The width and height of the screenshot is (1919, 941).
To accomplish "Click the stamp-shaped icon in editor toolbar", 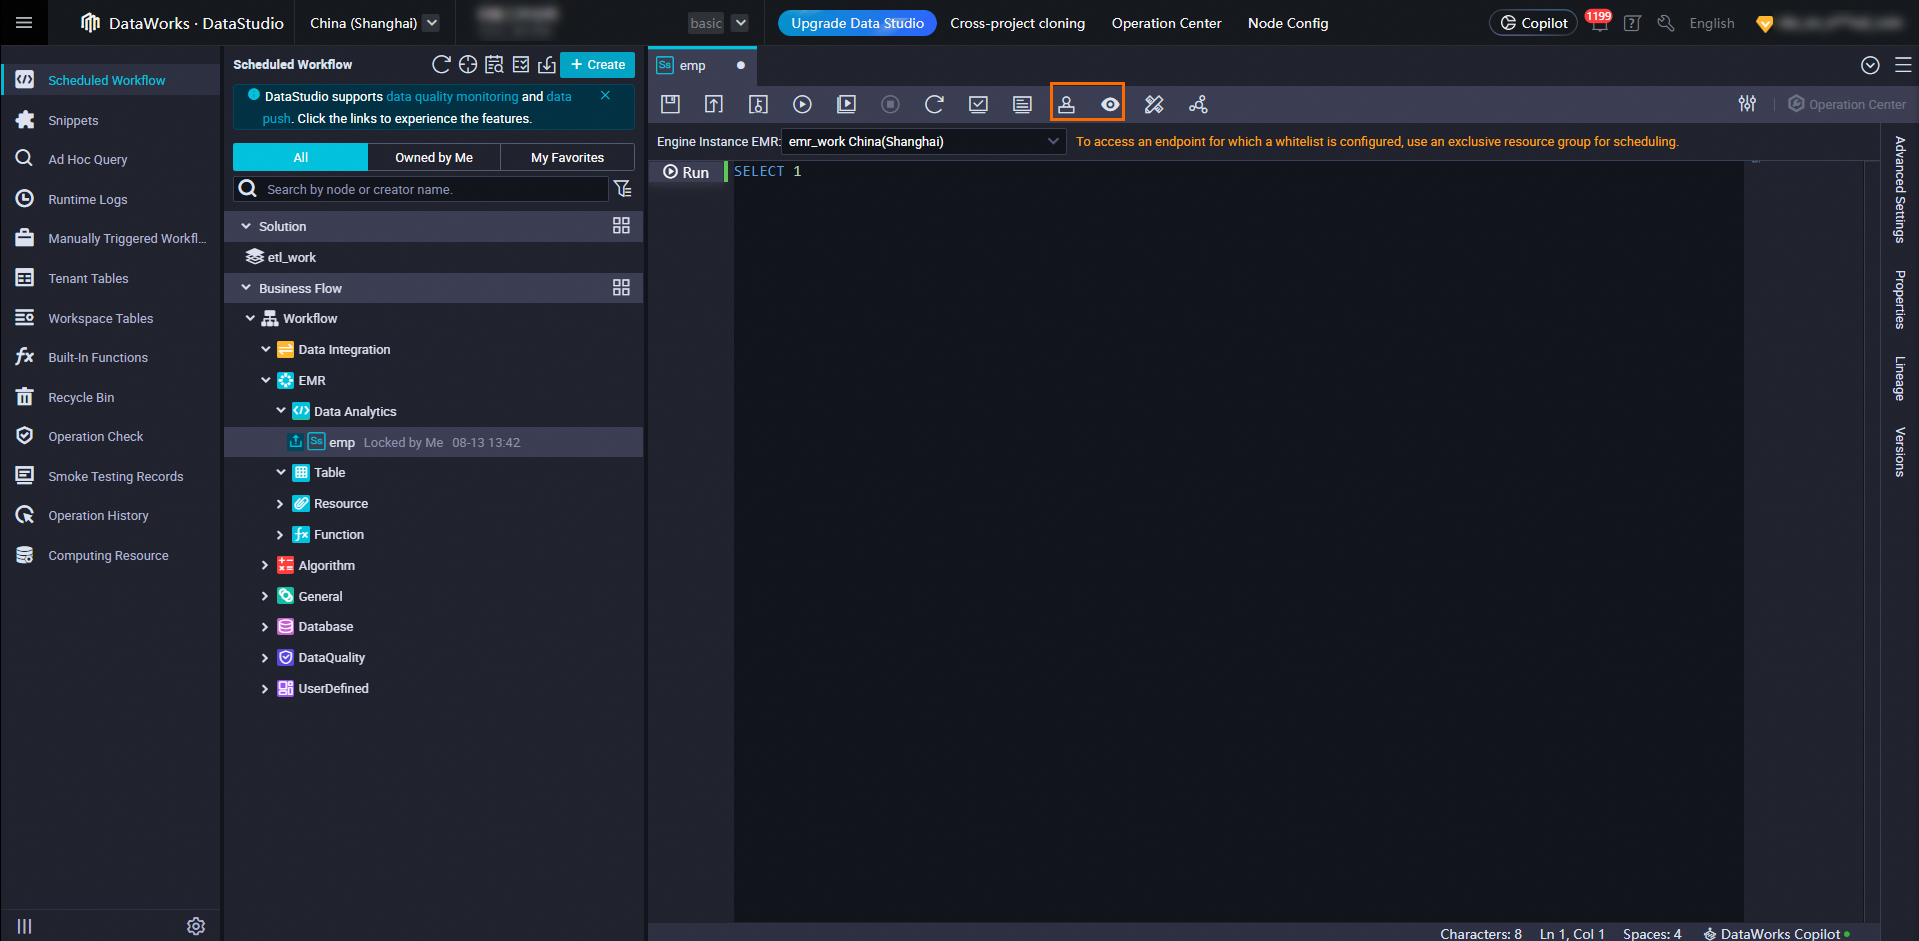I will click(x=1066, y=104).
